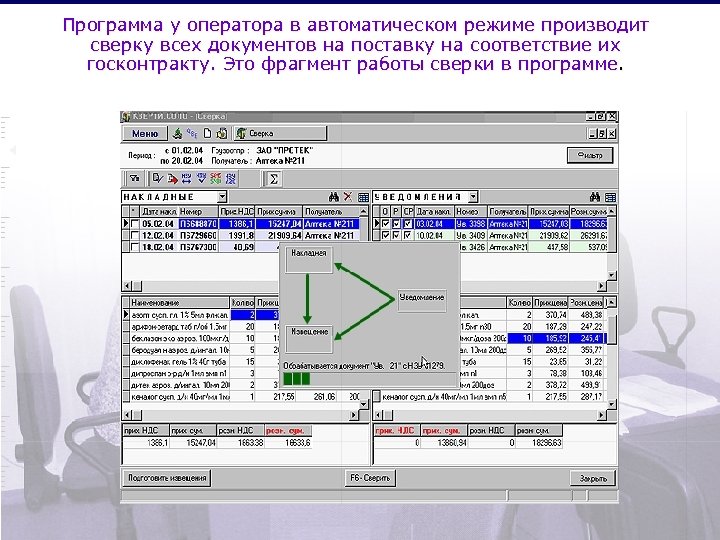Image resolution: width=720 pixels, height=540 pixels.
Task: Click the green progress bar in dialog
Action: [297, 379]
